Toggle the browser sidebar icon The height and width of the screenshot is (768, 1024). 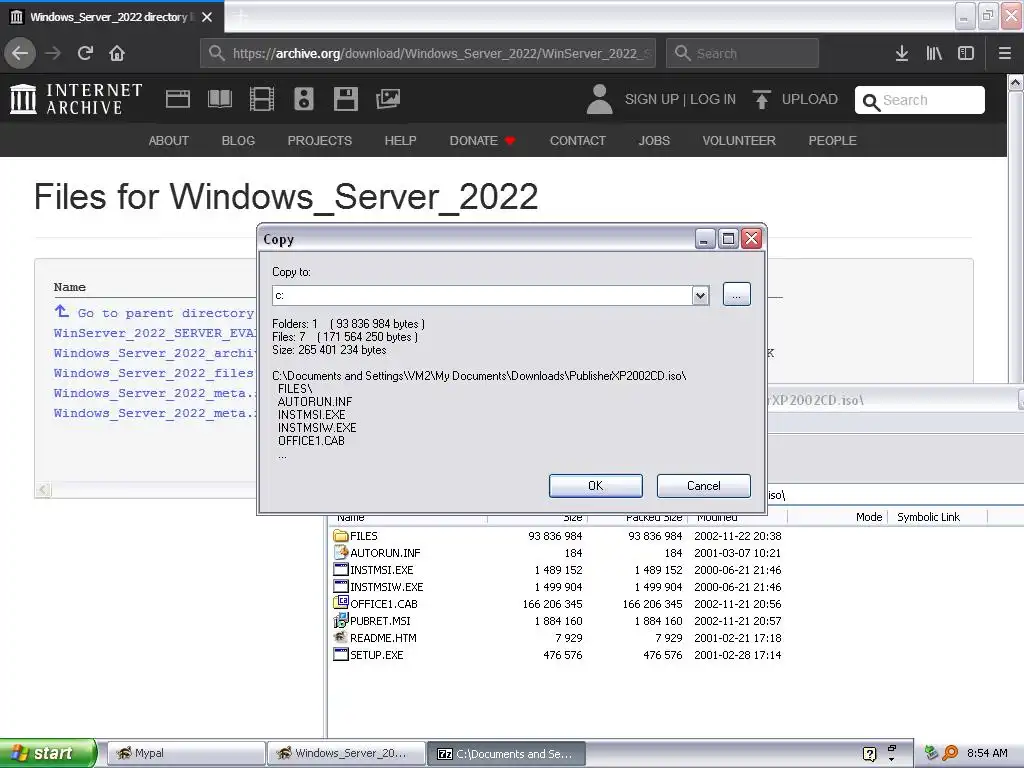966,54
